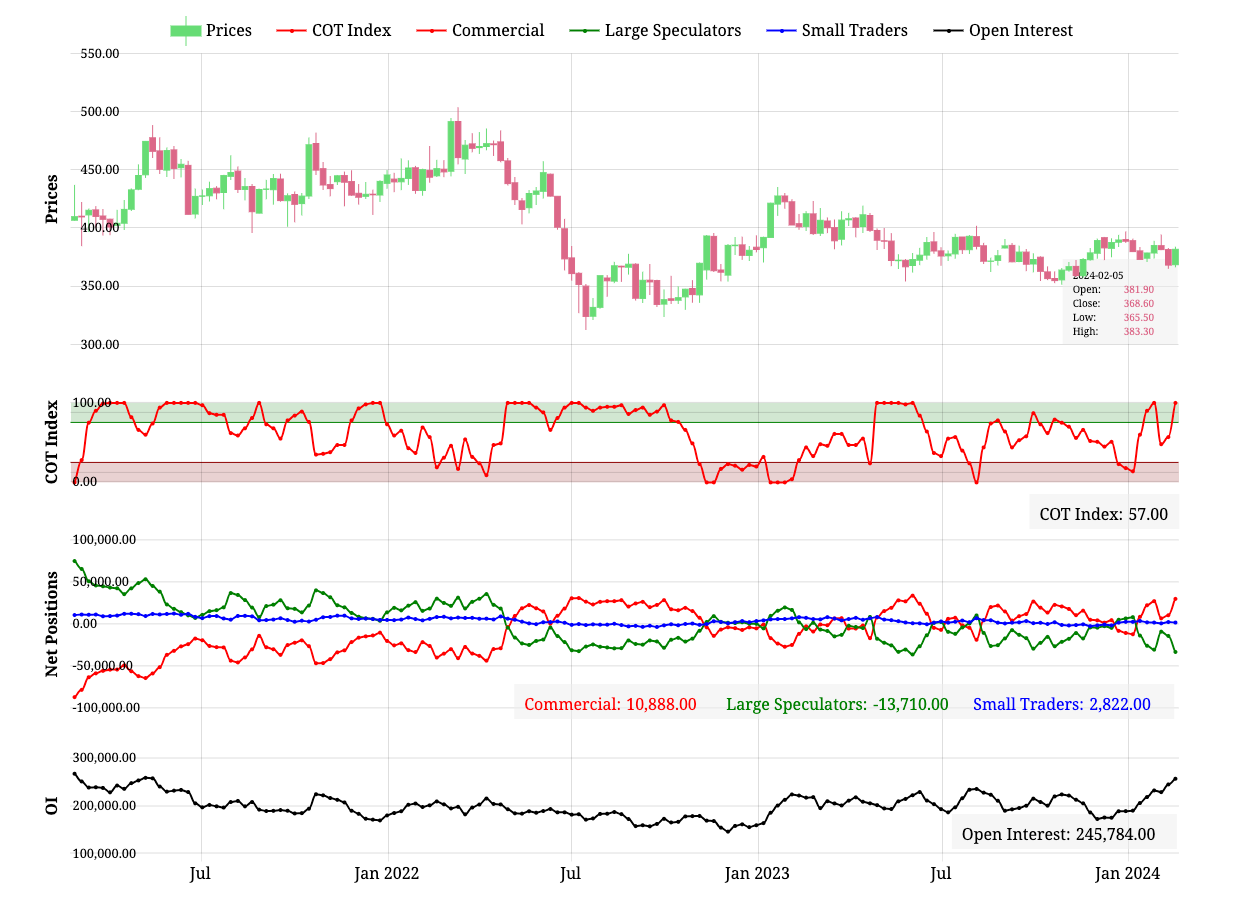The image size is (1234, 905).
Task: Click the 'Jan 2022' x-axis label
Action: tap(387, 873)
